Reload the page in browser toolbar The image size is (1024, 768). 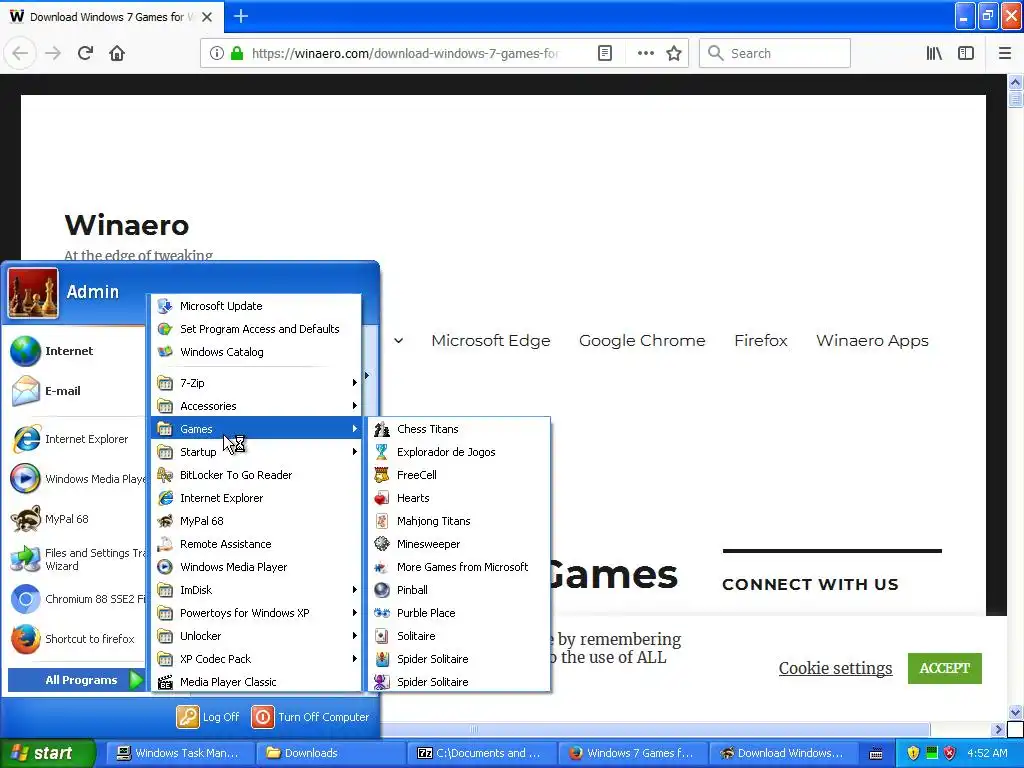85,53
